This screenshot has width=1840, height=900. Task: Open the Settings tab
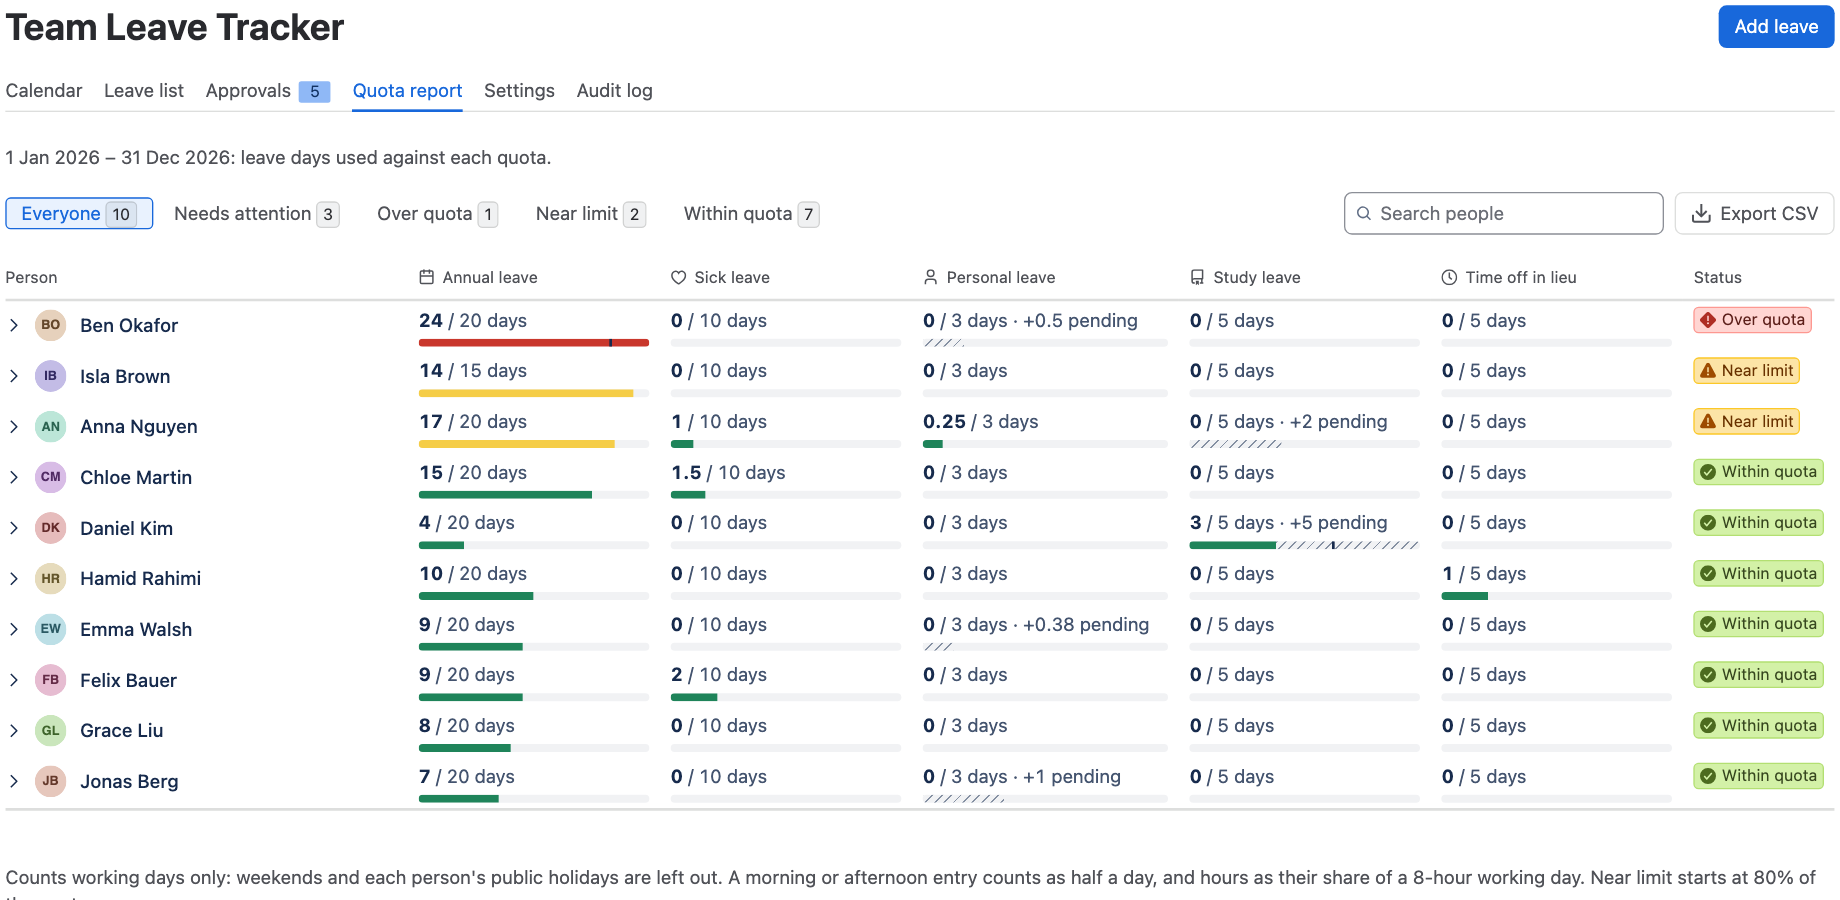tap(519, 91)
